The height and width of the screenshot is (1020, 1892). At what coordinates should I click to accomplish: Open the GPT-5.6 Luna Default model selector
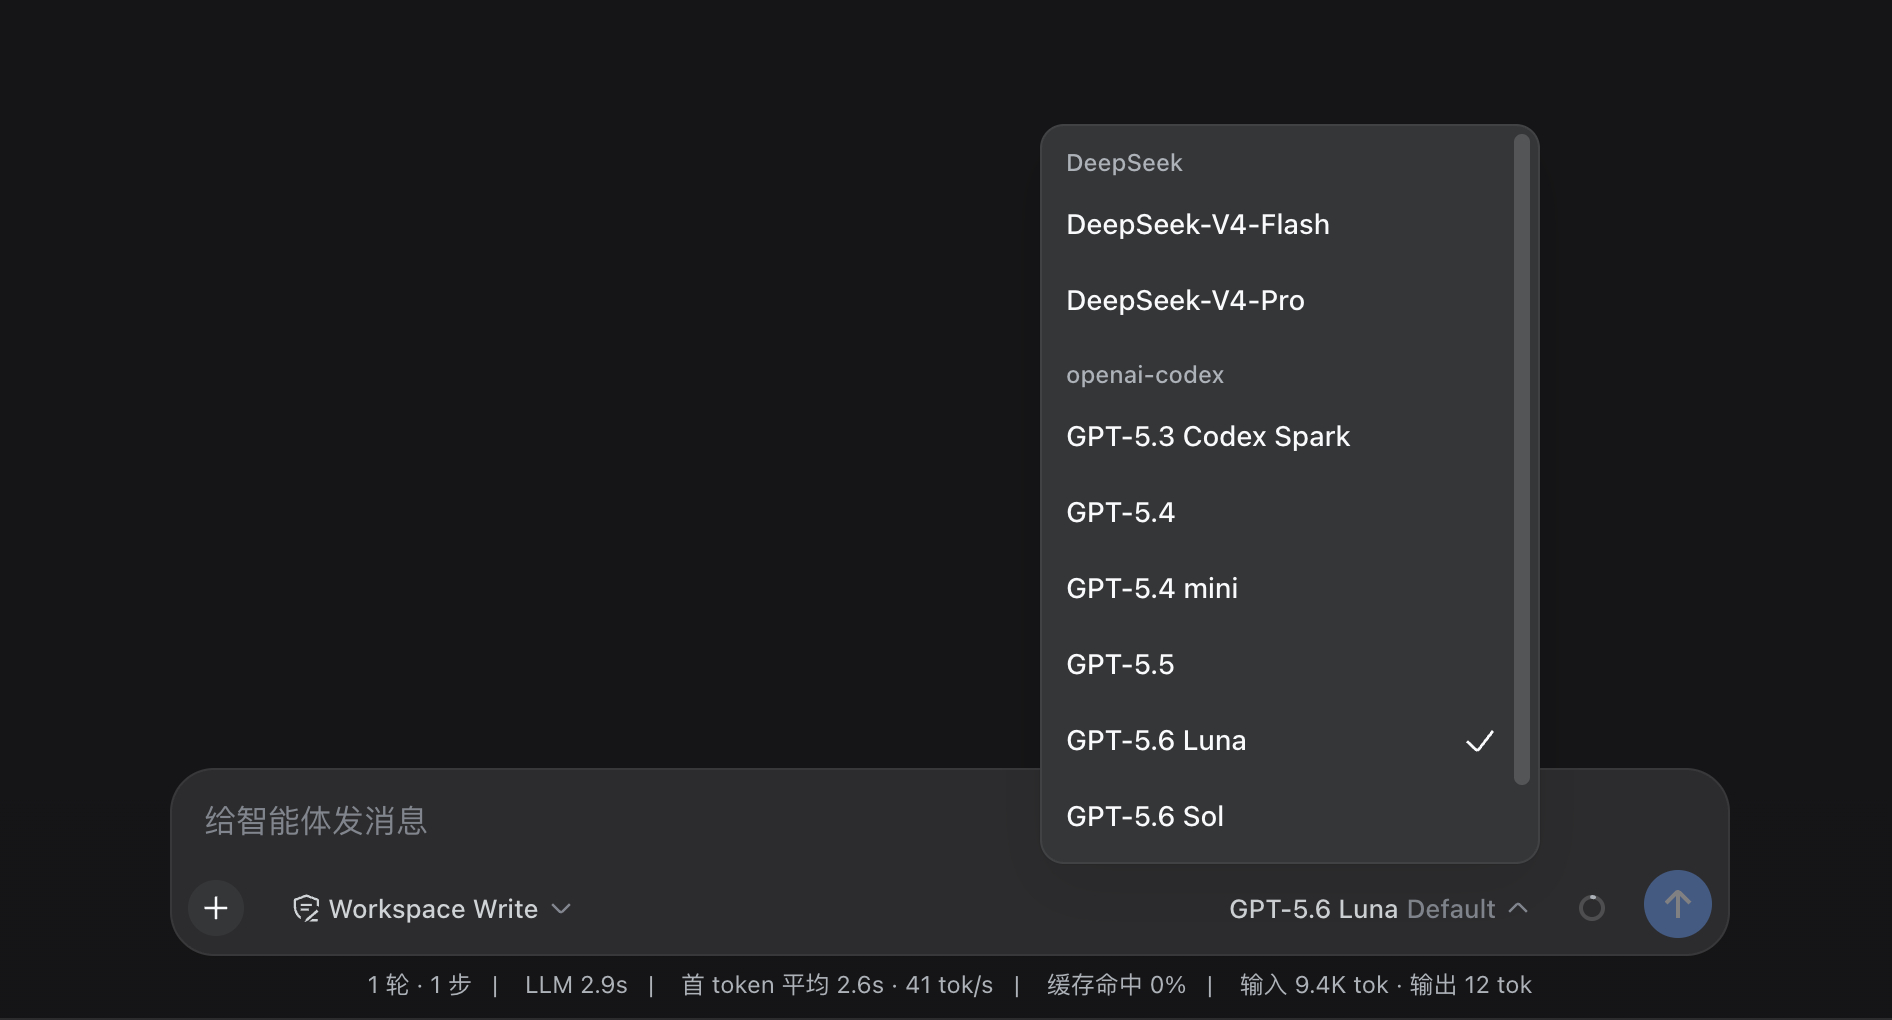(1378, 908)
